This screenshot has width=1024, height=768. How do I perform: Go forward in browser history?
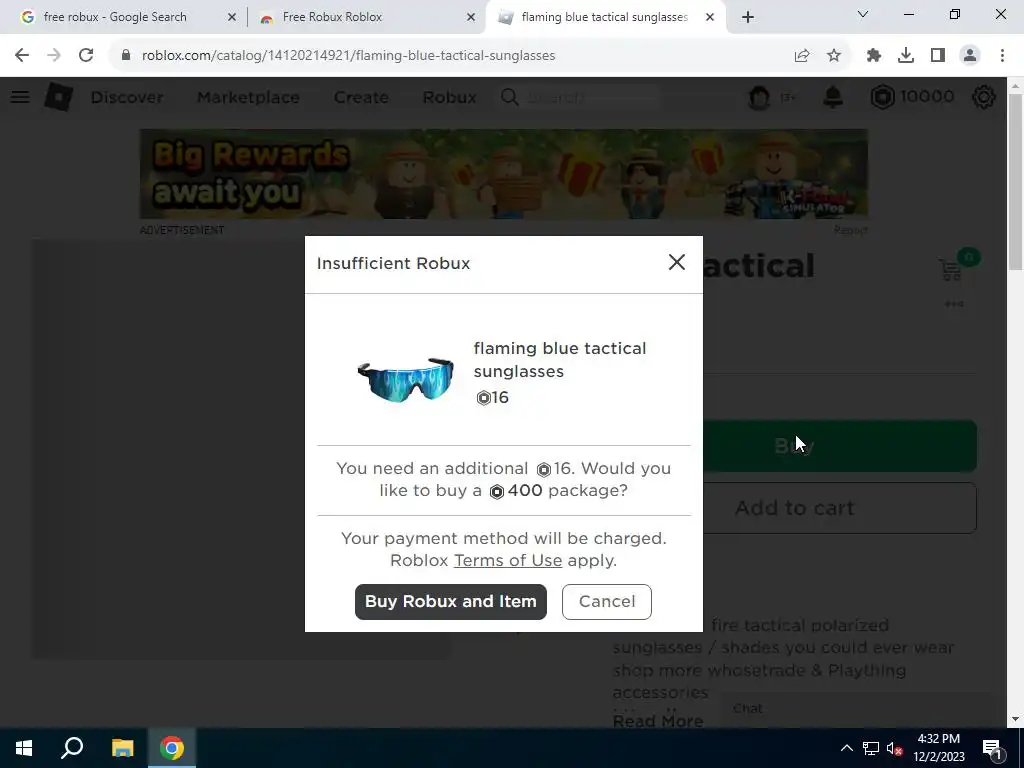click(x=54, y=56)
